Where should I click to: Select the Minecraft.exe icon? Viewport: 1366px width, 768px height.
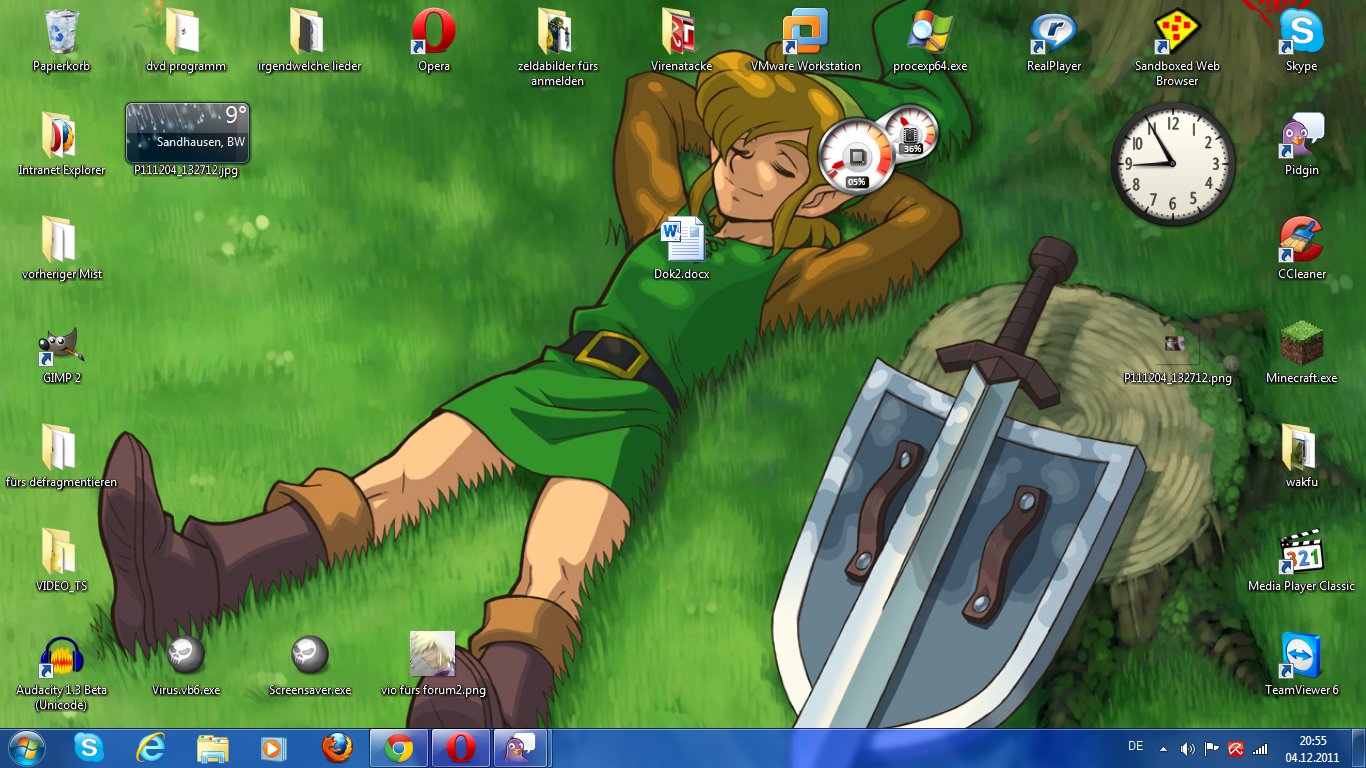1301,345
